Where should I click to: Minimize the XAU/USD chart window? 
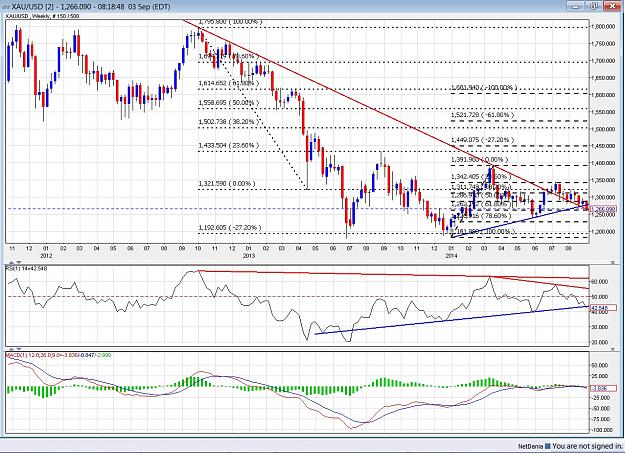(576, 6)
